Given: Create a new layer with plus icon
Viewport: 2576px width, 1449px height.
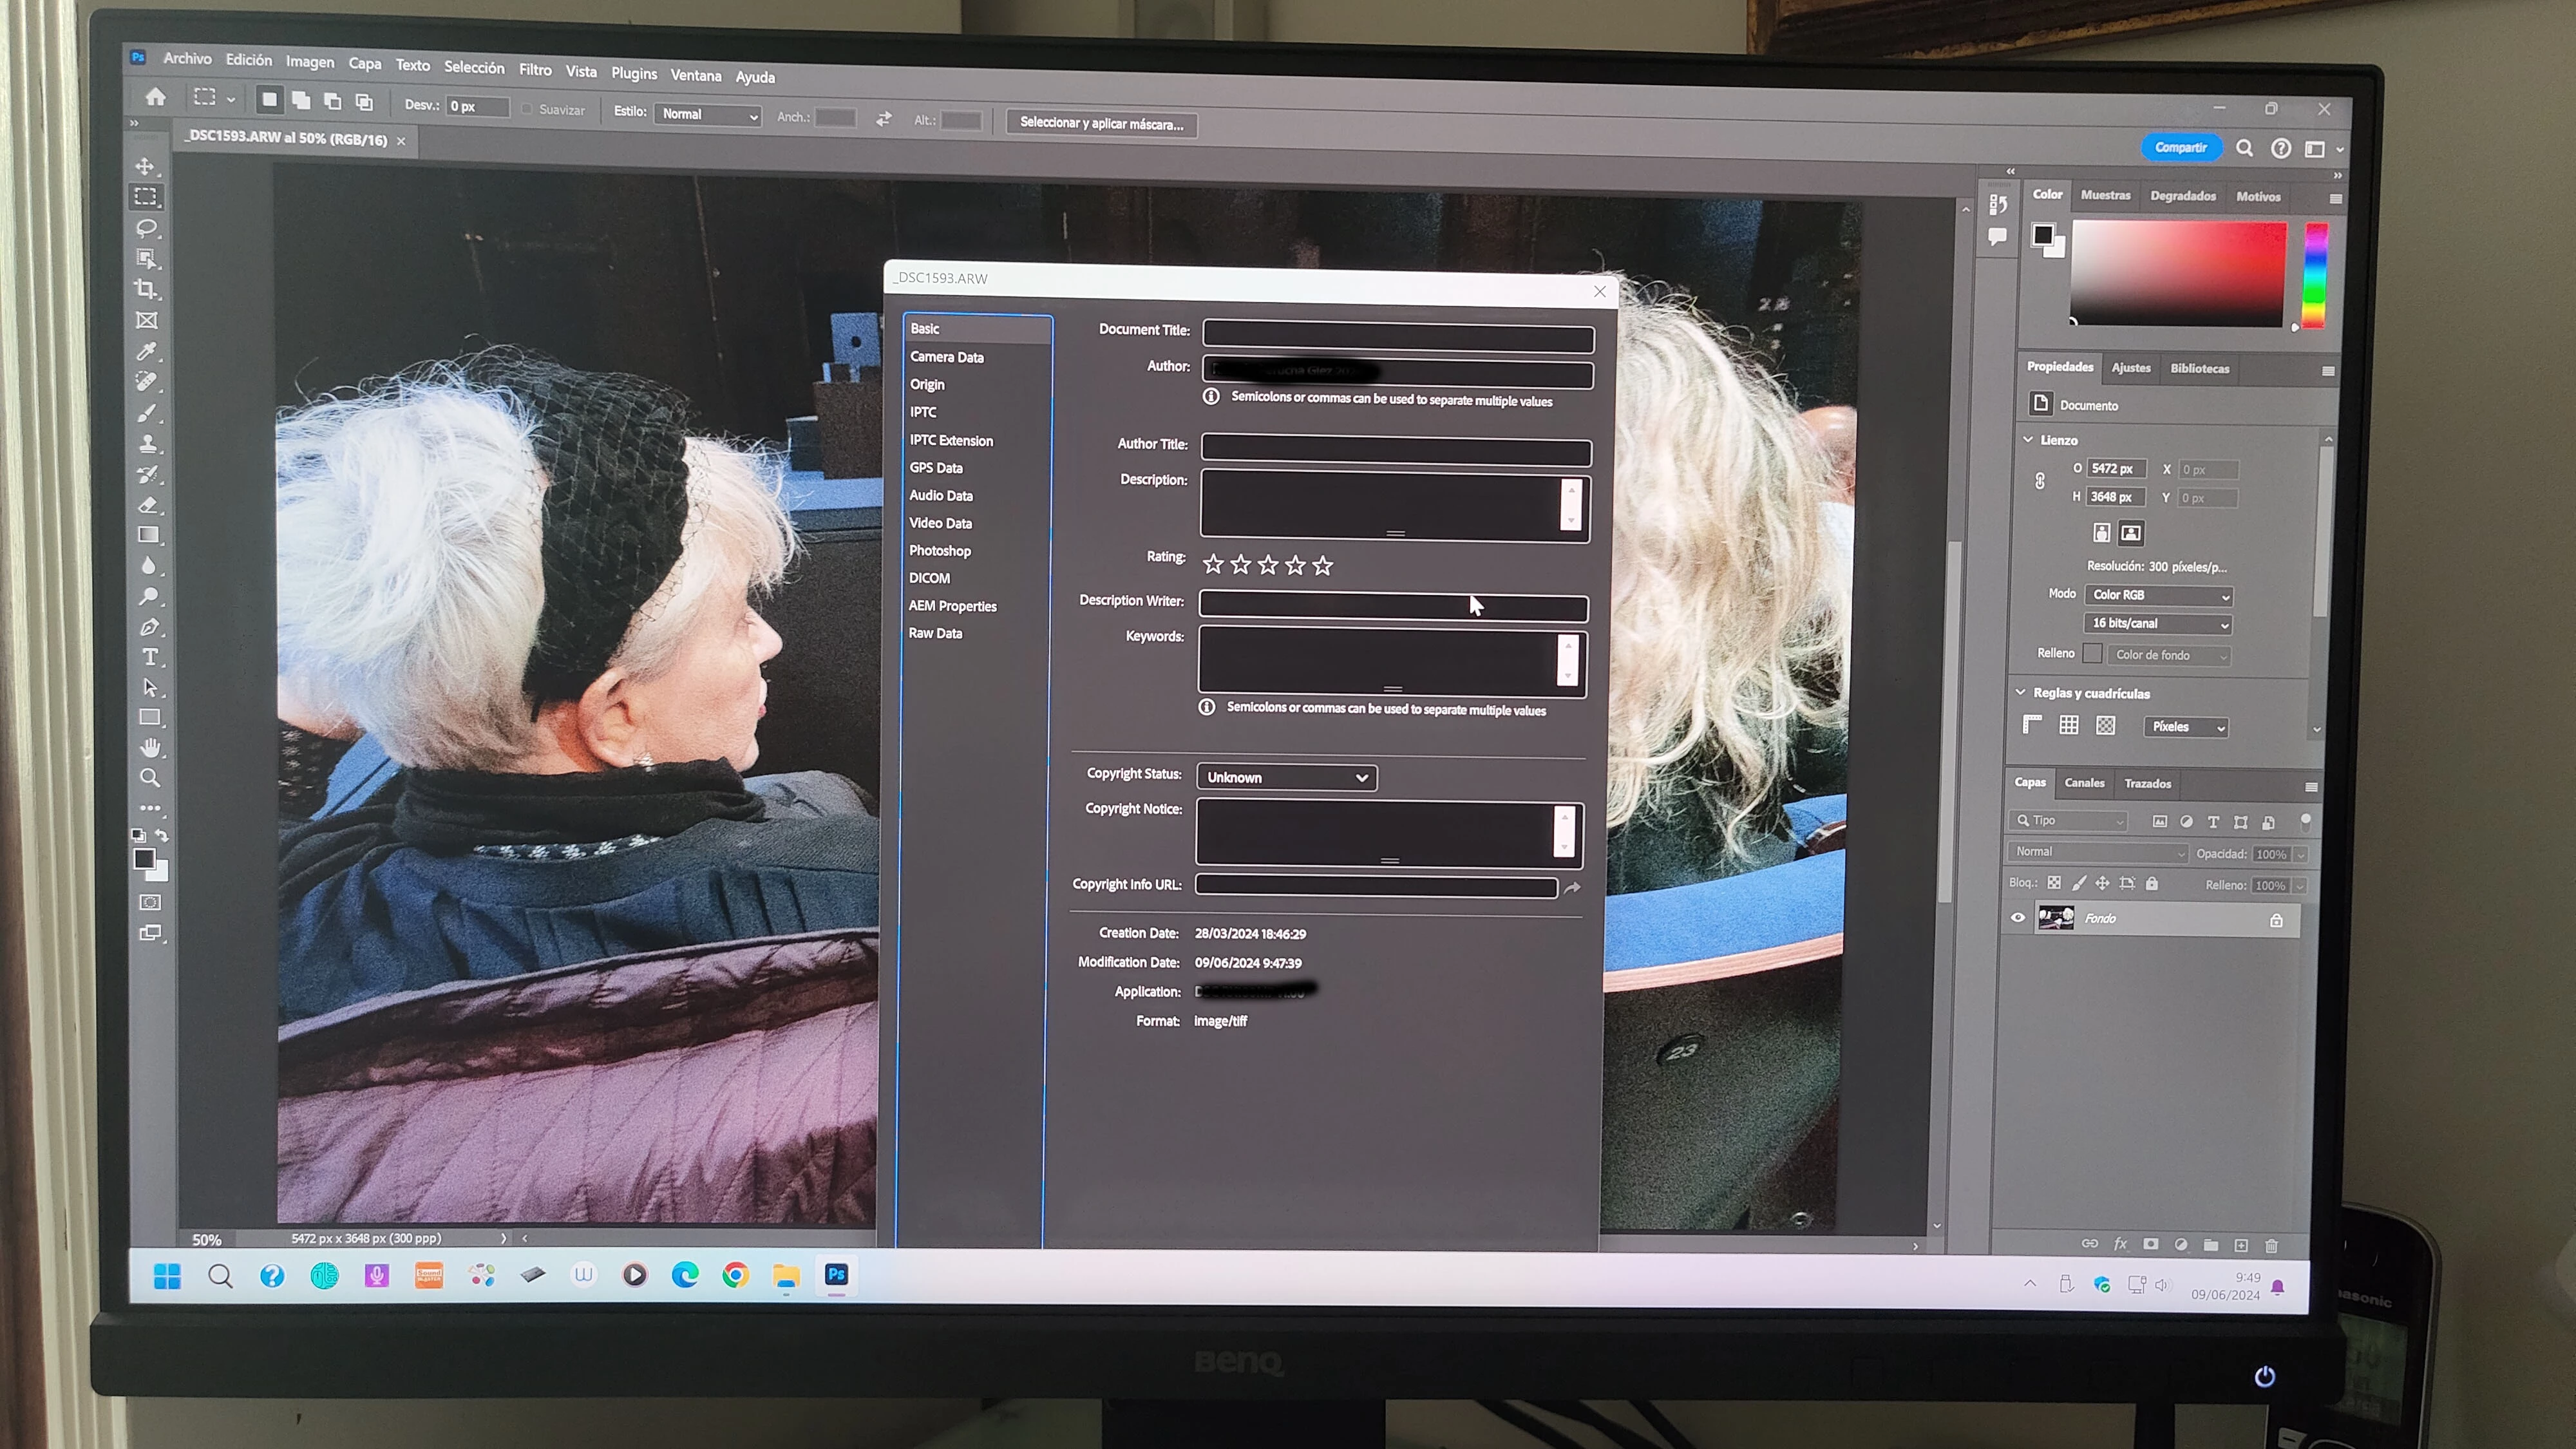Looking at the screenshot, I should (2241, 1245).
